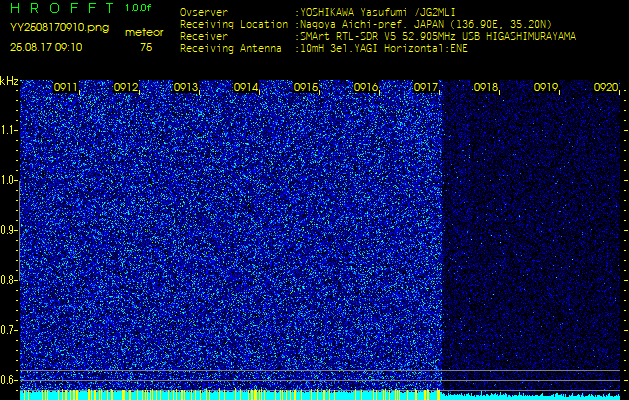The width and height of the screenshot is (629, 400).
Task: Click the 0913 time marker
Action: click(x=186, y=87)
